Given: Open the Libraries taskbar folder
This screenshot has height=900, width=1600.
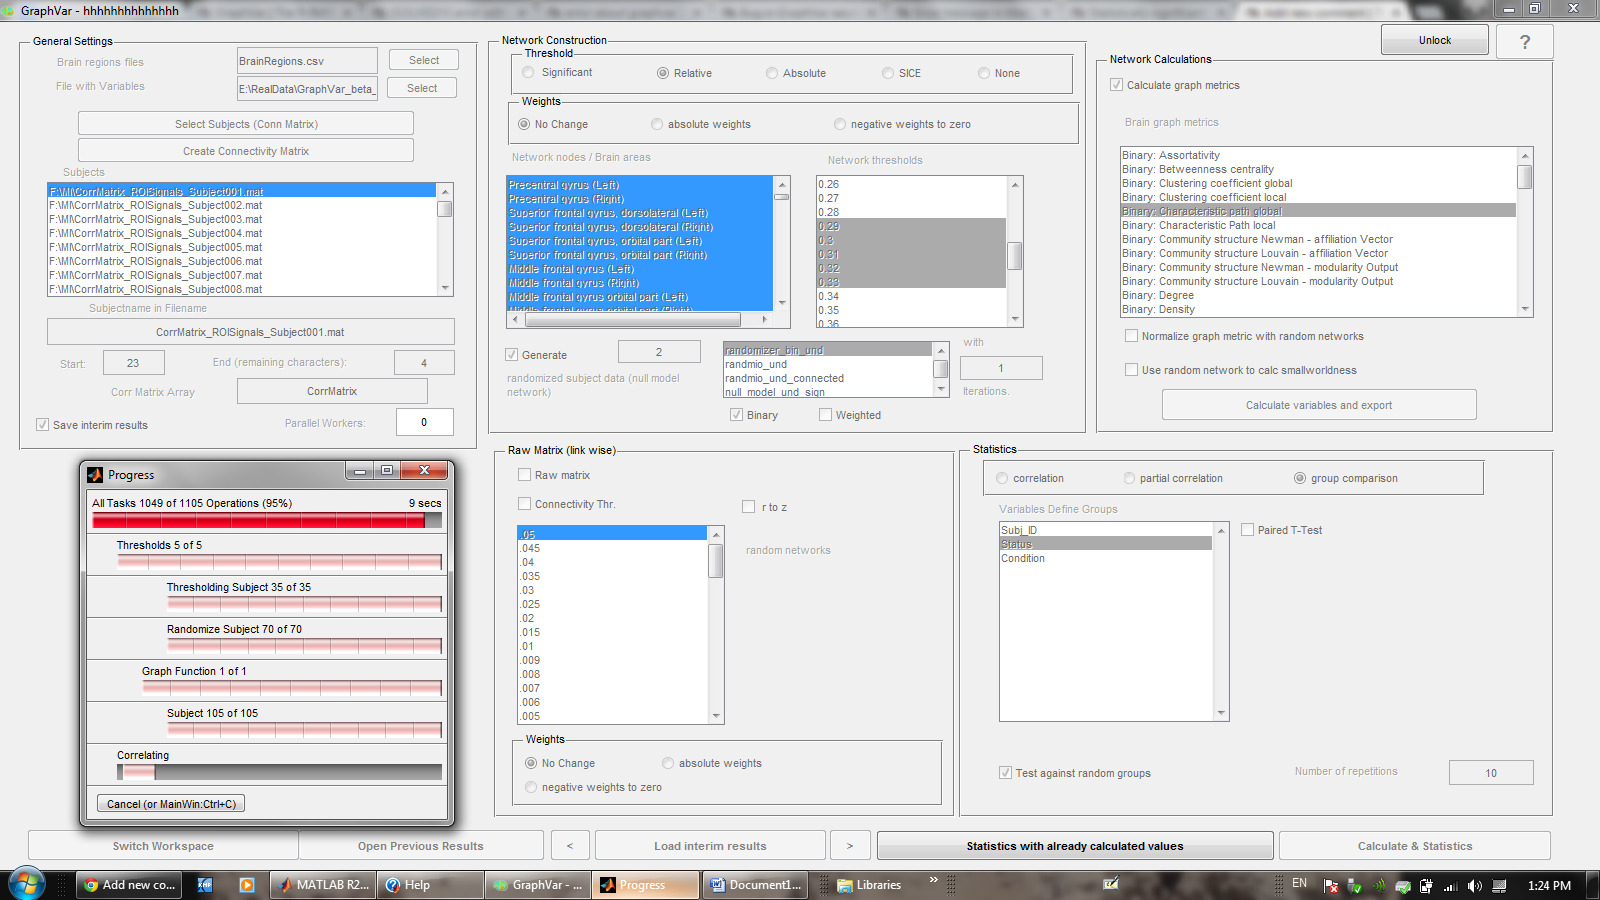Looking at the screenshot, I should 869,885.
